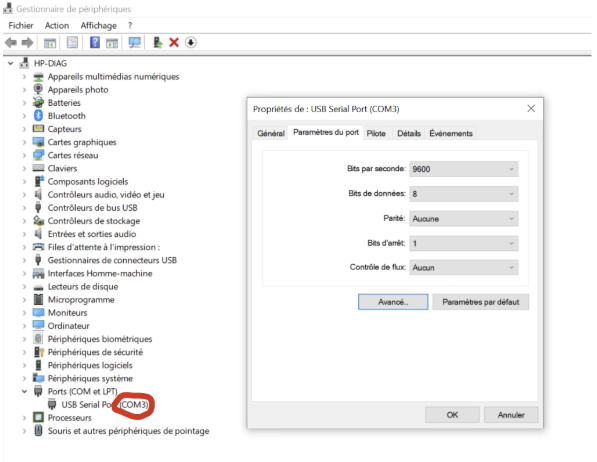Click the red X uninstall device icon

coord(174,42)
